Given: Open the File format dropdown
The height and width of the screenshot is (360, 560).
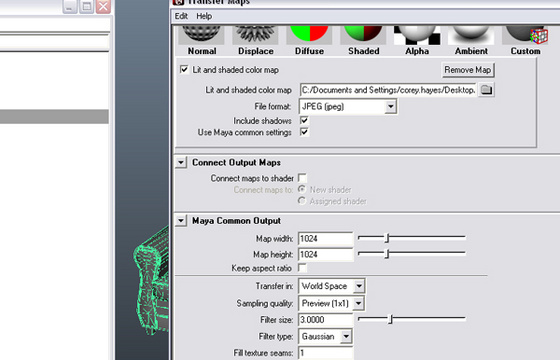Looking at the screenshot, I should point(348,106).
